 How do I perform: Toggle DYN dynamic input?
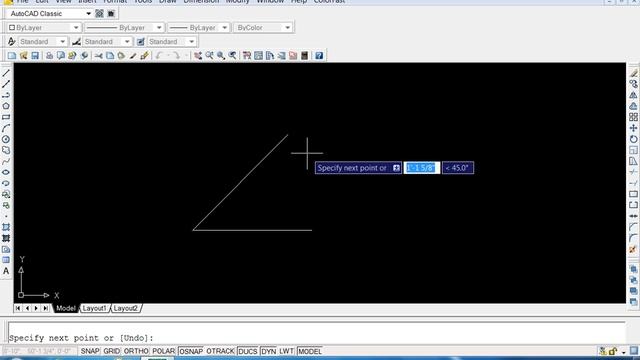[x=268, y=351]
